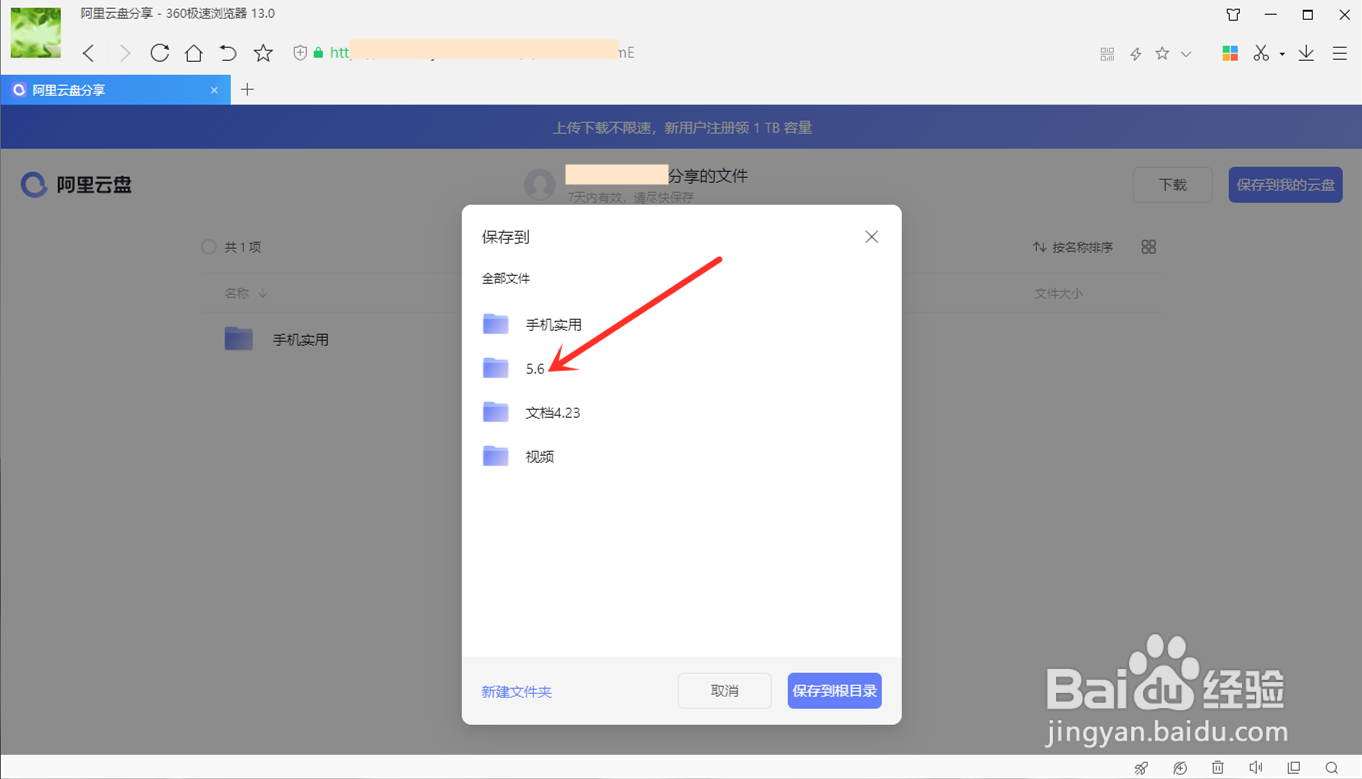Toggle the select-all circle next to 共1项
Viewport: 1362px width, 779px height.
(208, 247)
